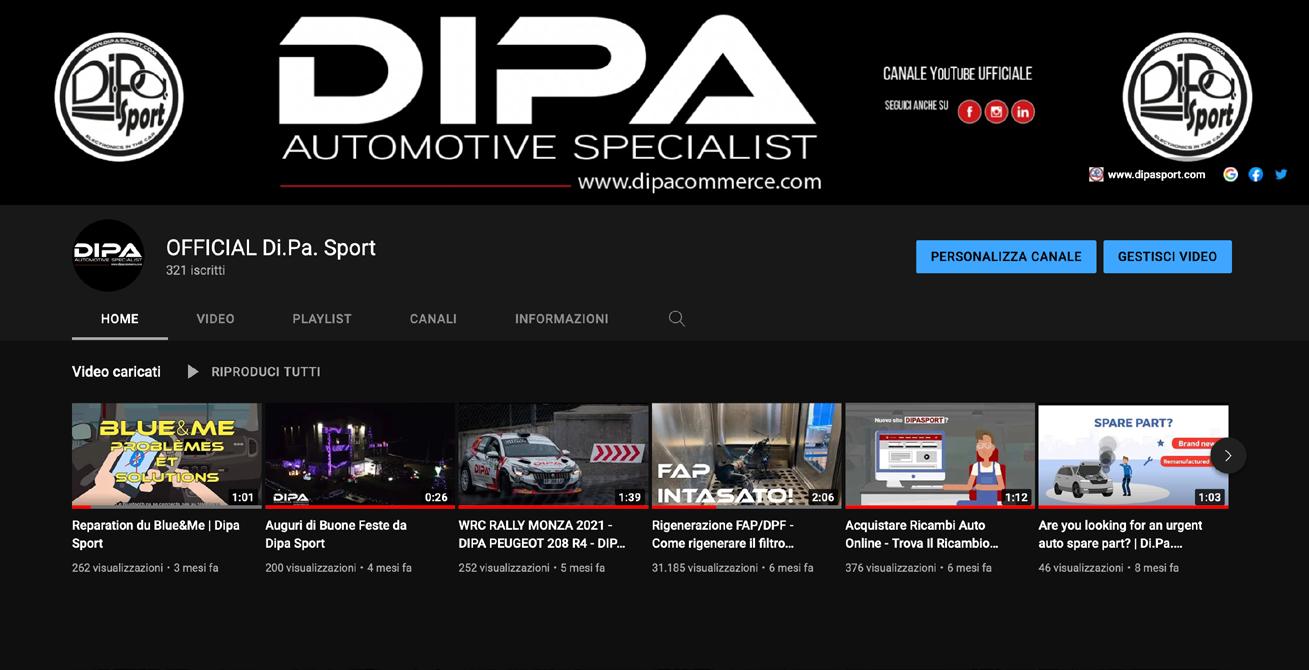Screen dimensions: 1309x670
Task: Click title Reparation du Blue&Me | Dipa Sport
Action: [156, 534]
